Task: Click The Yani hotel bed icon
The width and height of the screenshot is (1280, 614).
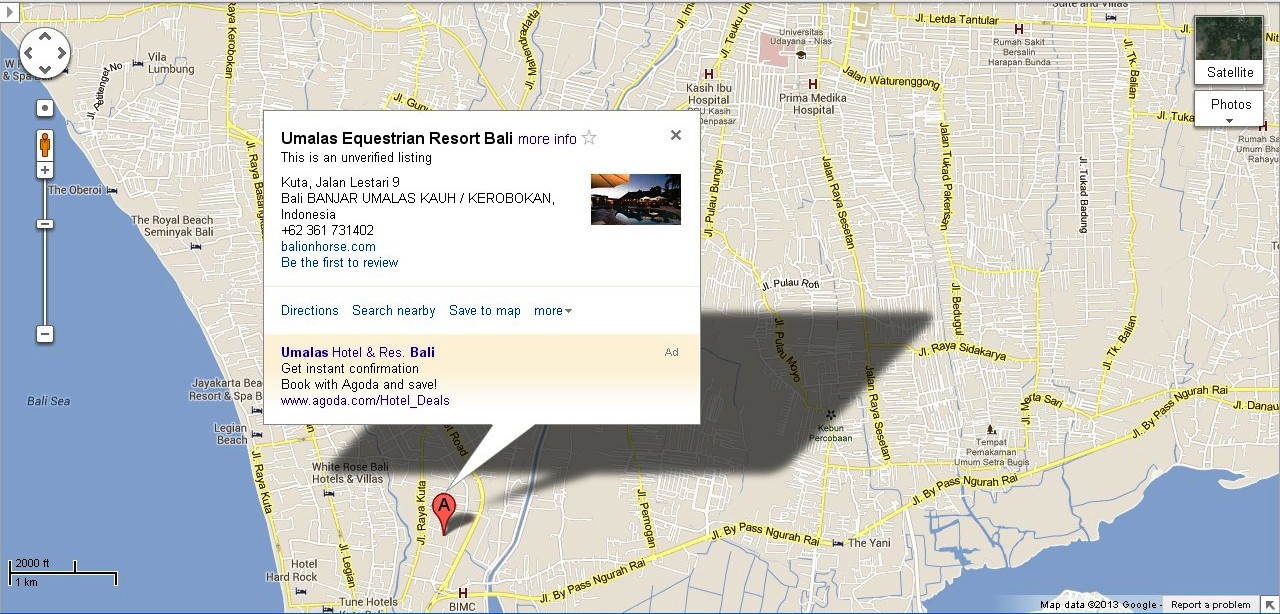Action: [838, 543]
